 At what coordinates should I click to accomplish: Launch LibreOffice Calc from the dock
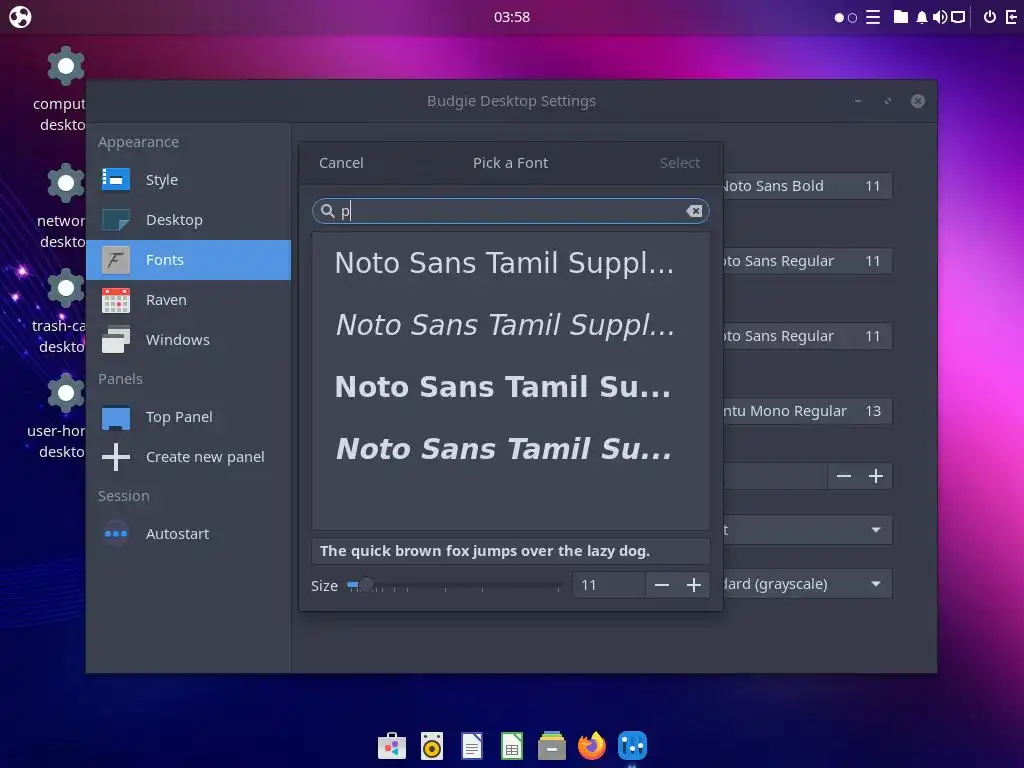click(x=512, y=746)
